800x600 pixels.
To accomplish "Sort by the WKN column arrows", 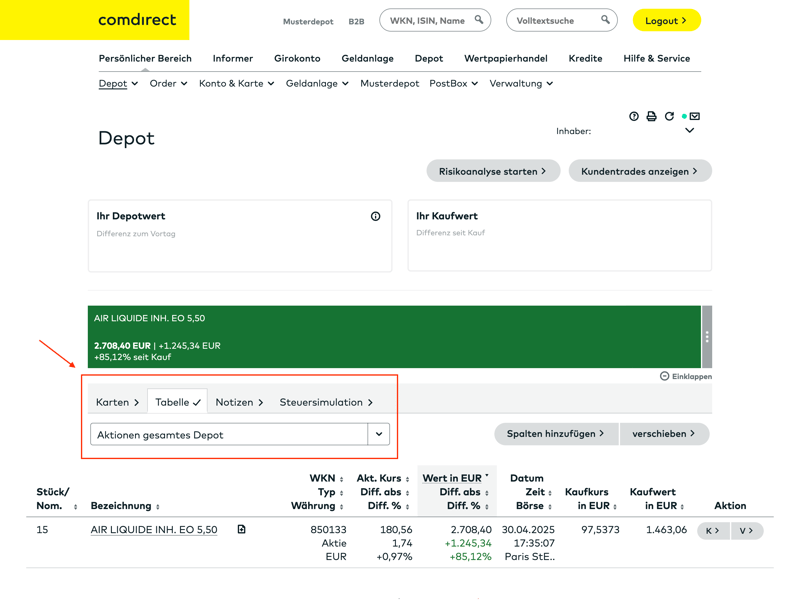I will coord(341,479).
